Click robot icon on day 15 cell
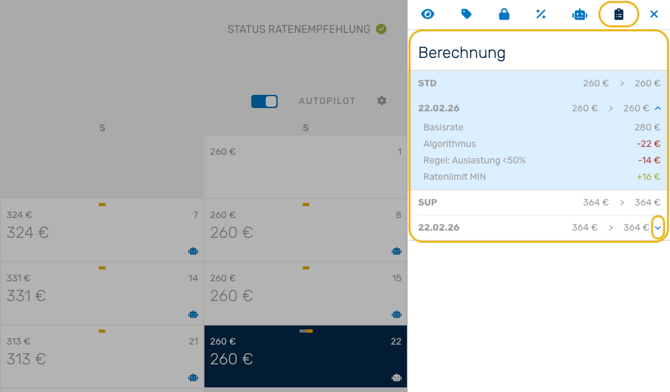The height and width of the screenshot is (392, 670). [x=397, y=314]
